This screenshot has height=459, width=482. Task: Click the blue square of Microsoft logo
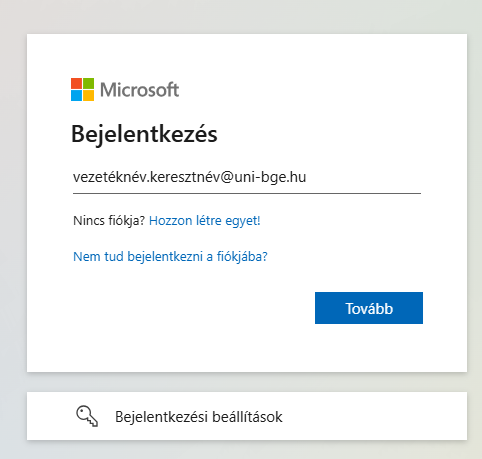[x=76, y=95]
